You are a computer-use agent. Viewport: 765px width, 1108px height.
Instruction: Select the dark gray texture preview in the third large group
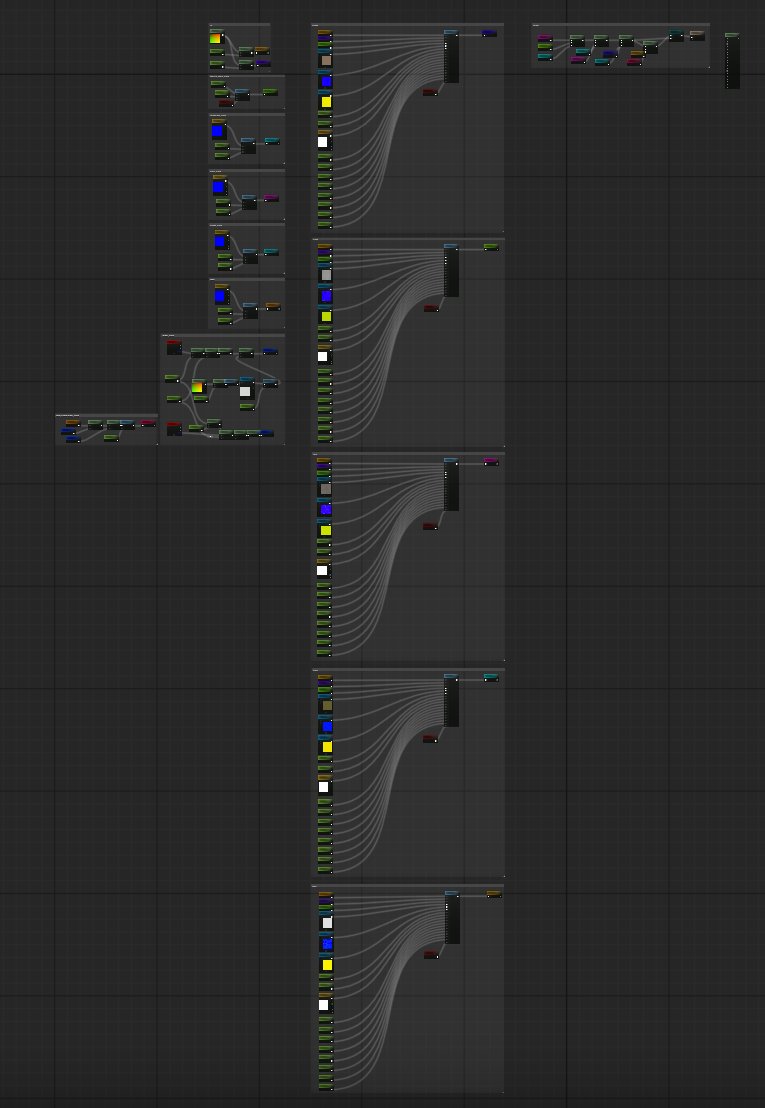[x=326, y=489]
